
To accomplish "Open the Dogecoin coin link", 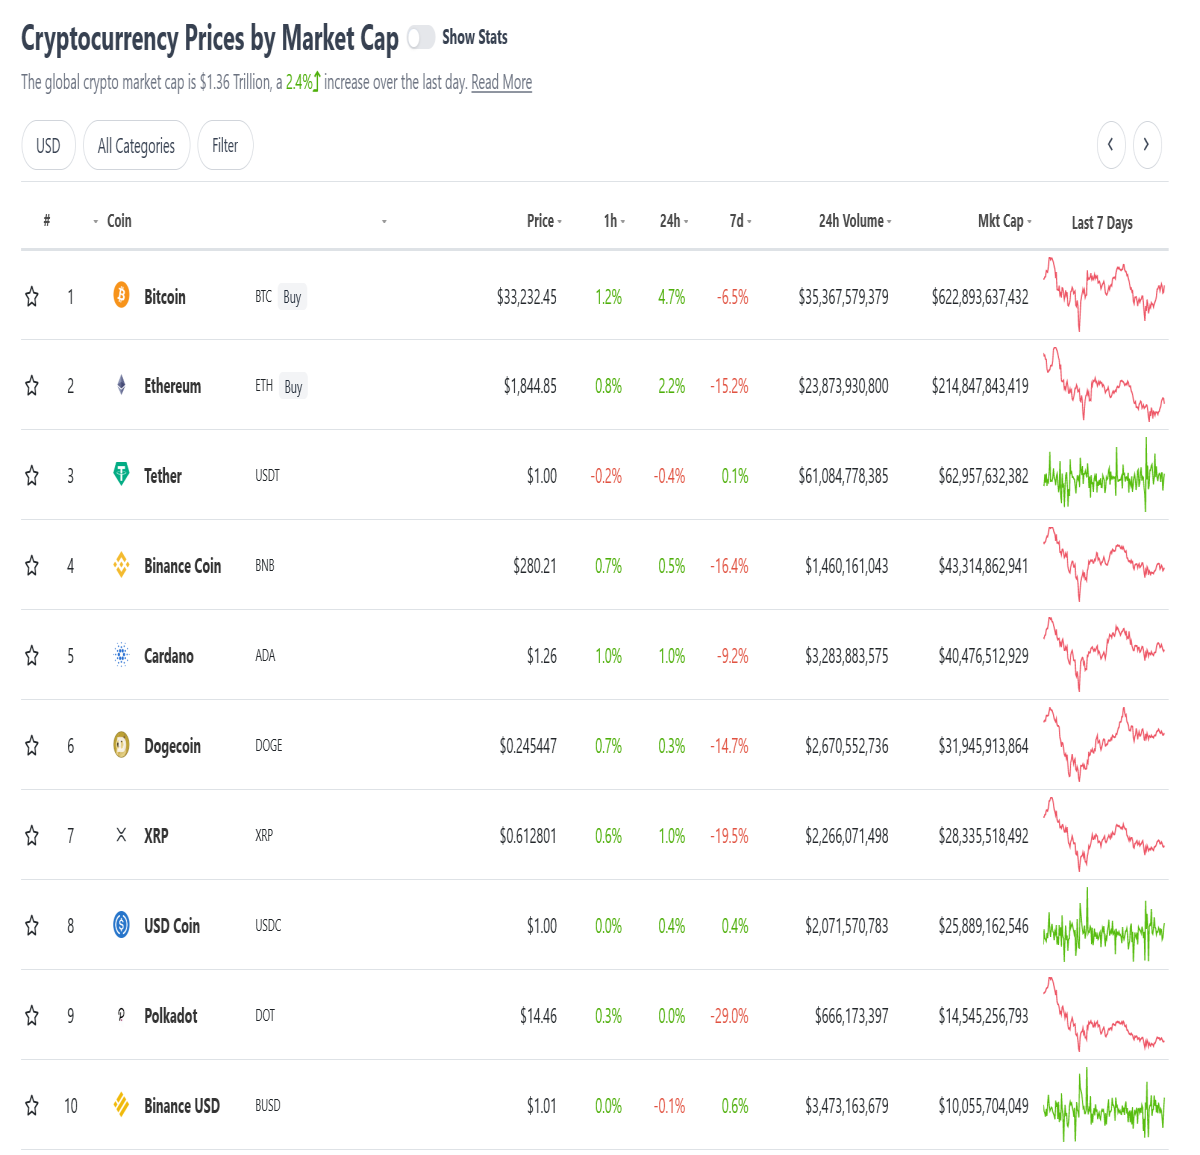I will coord(172,747).
